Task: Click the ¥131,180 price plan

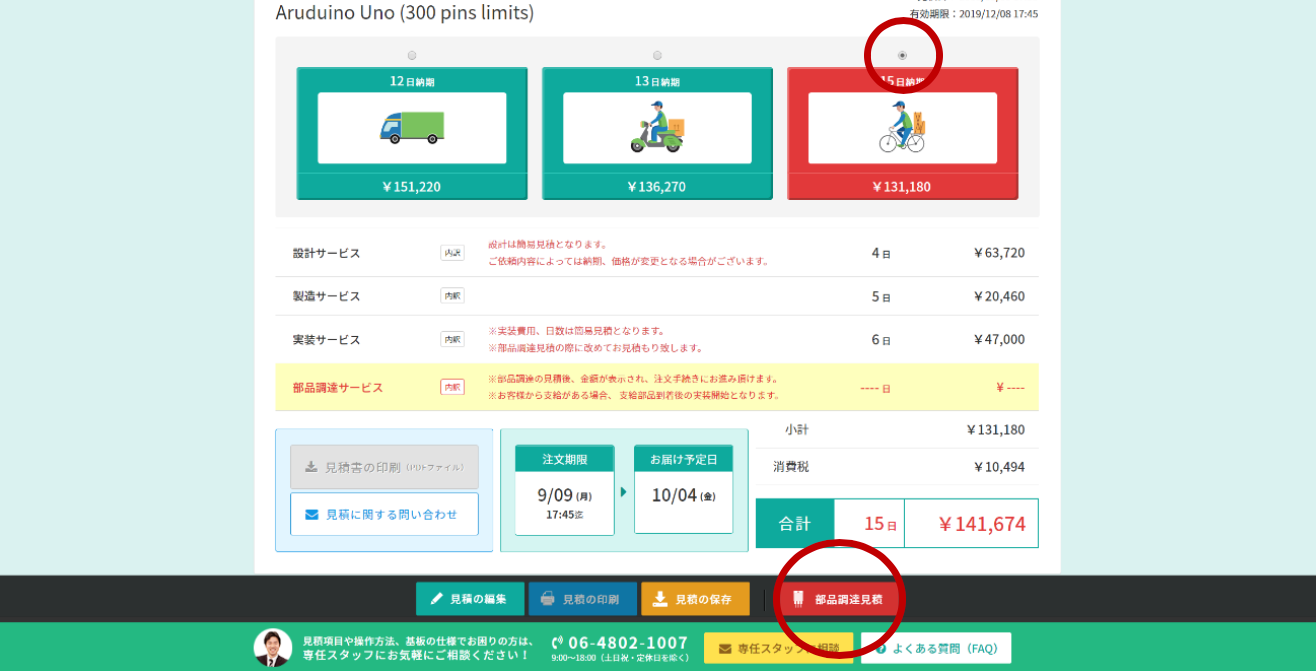Action: 902,186
